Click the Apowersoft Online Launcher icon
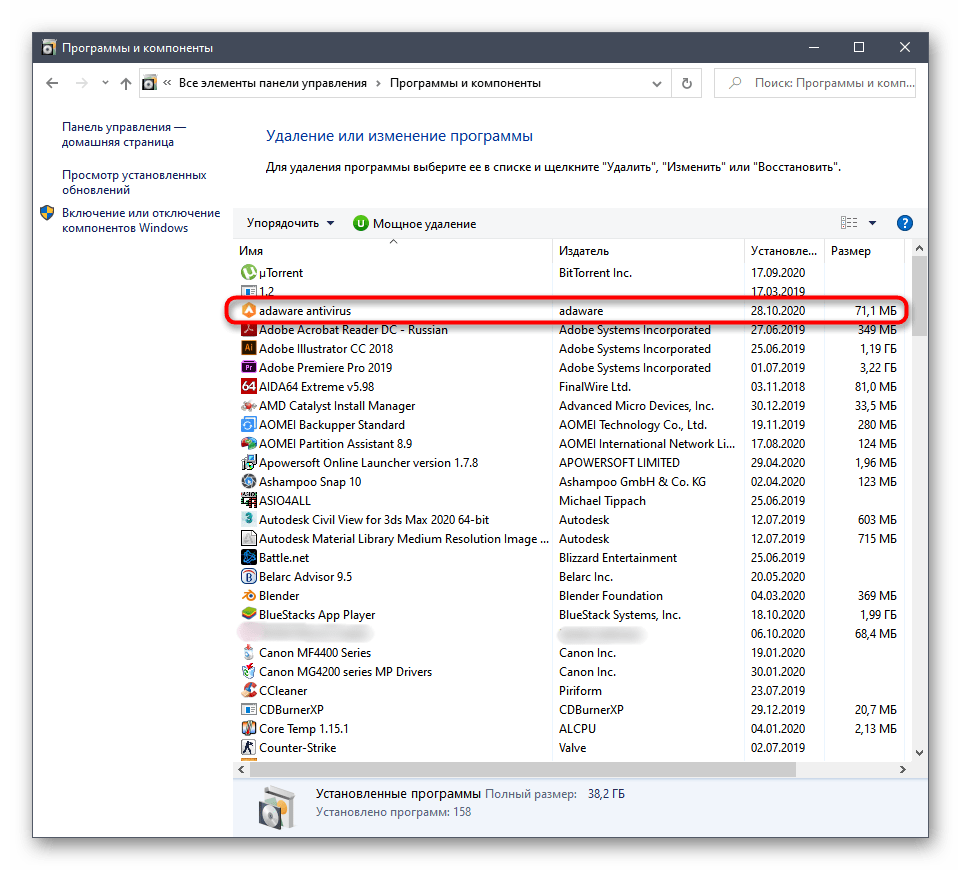Image resolution: width=961 pixels, height=870 pixels. pyautogui.click(x=248, y=463)
